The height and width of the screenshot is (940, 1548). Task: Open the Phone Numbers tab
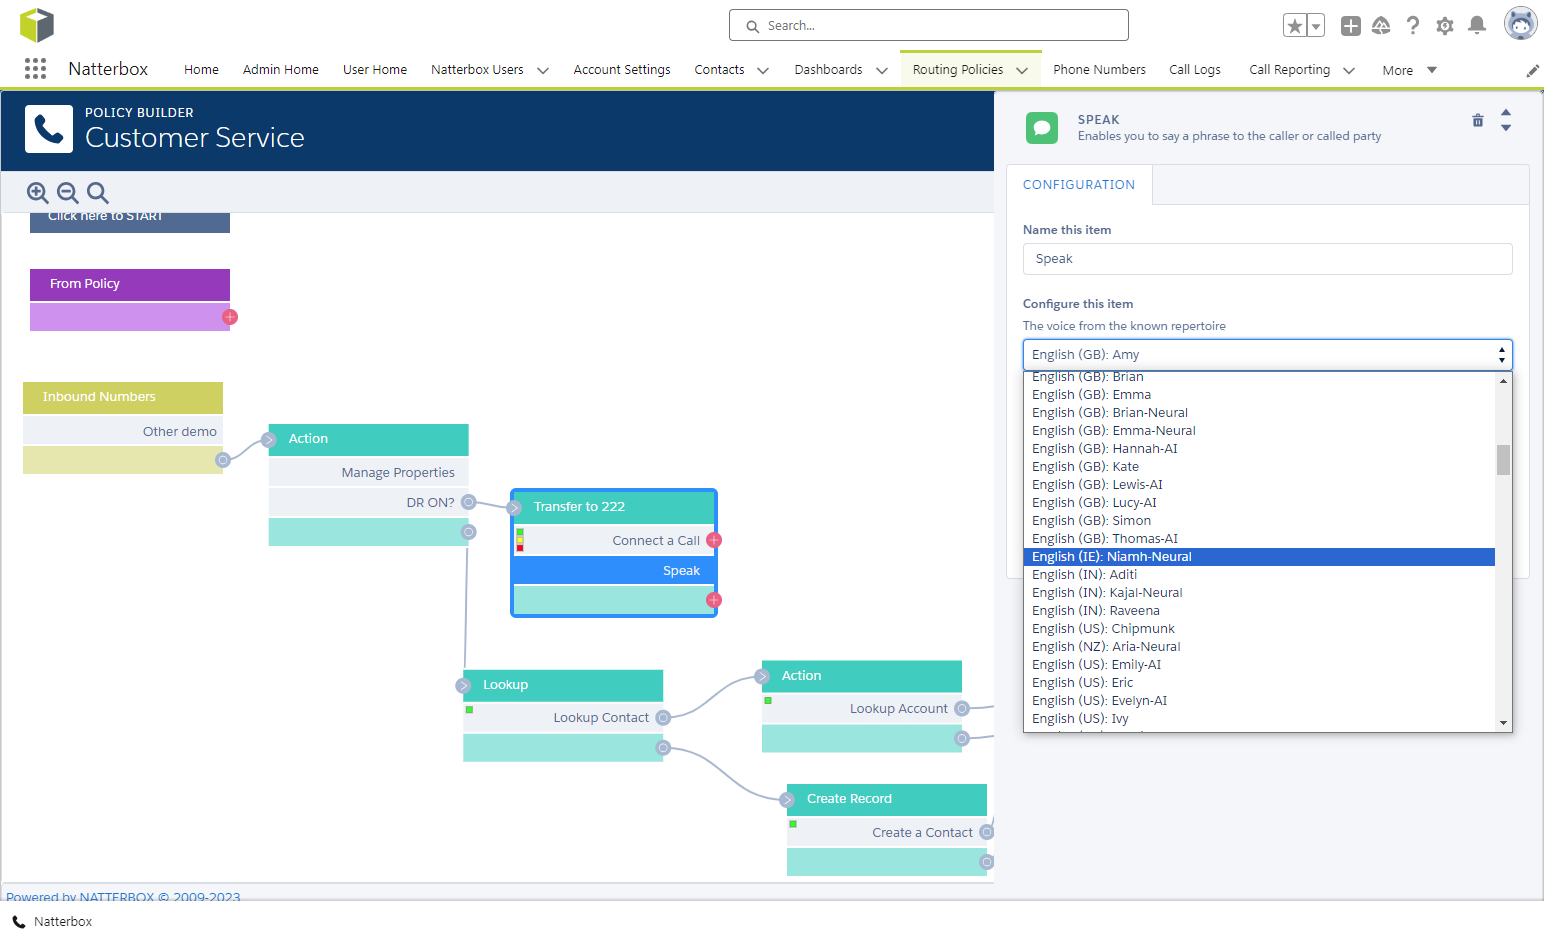(x=1099, y=70)
